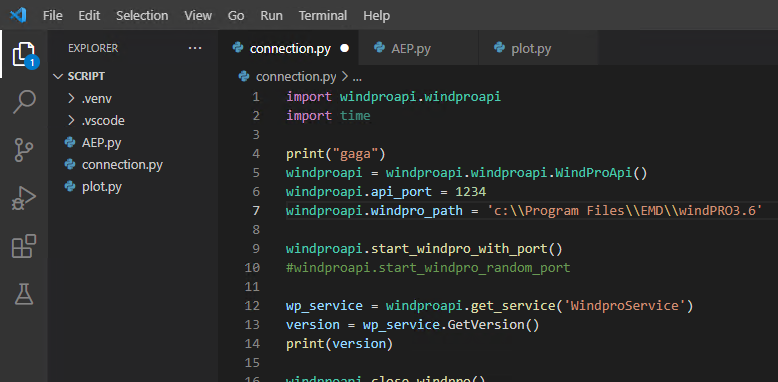
Task: Switch to the plot.py editor tab
Action: 538,49
